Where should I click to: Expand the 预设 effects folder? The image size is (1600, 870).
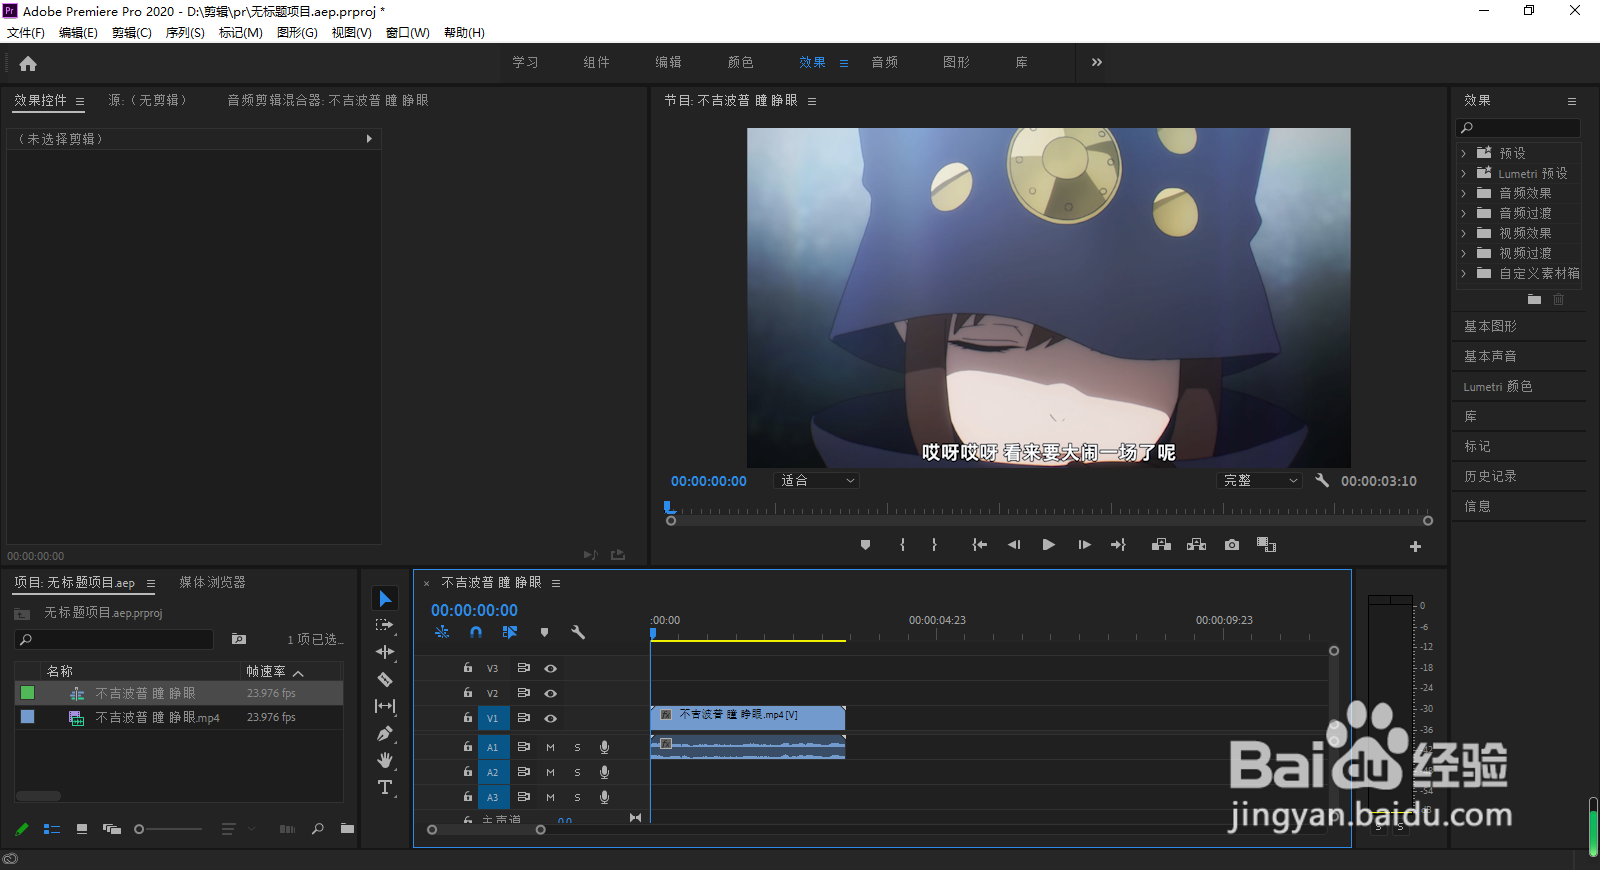point(1463,153)
